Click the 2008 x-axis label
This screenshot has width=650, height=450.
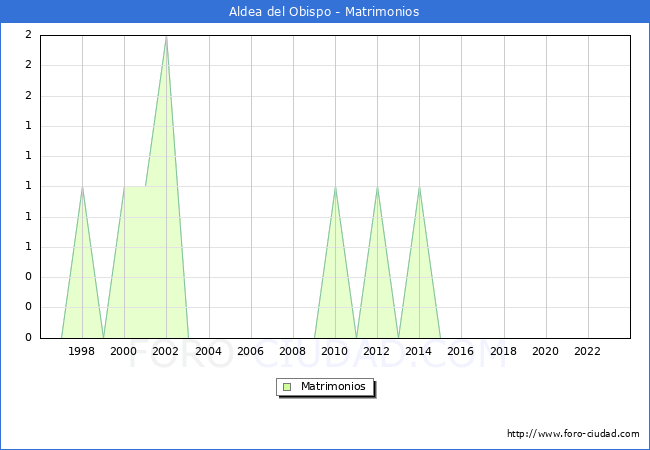pos(293,351)
